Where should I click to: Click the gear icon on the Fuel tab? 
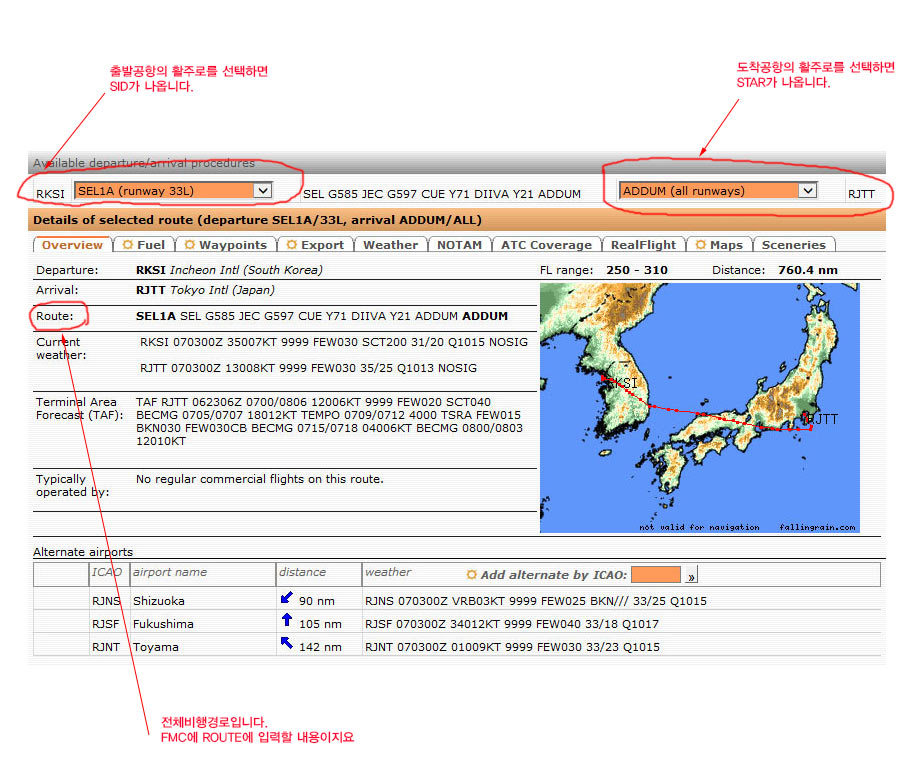point(128,245)
